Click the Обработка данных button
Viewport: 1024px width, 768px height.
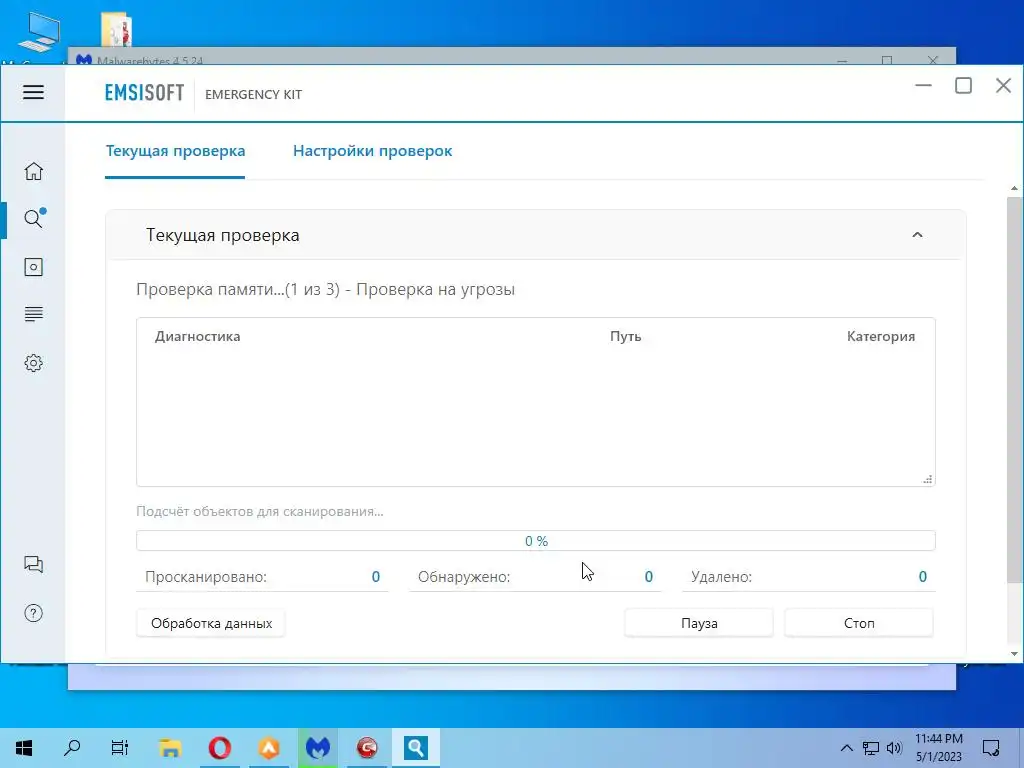click(211, 623)
